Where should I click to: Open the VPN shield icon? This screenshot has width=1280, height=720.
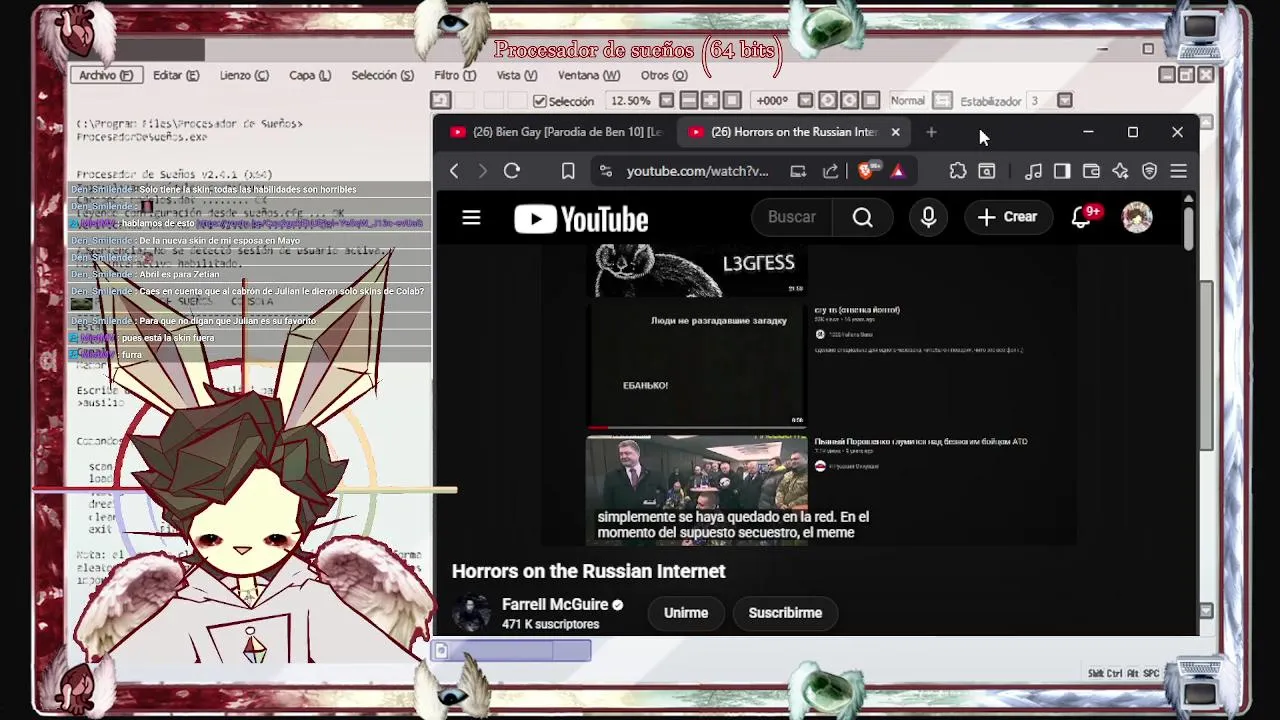tap(1149, 171)
